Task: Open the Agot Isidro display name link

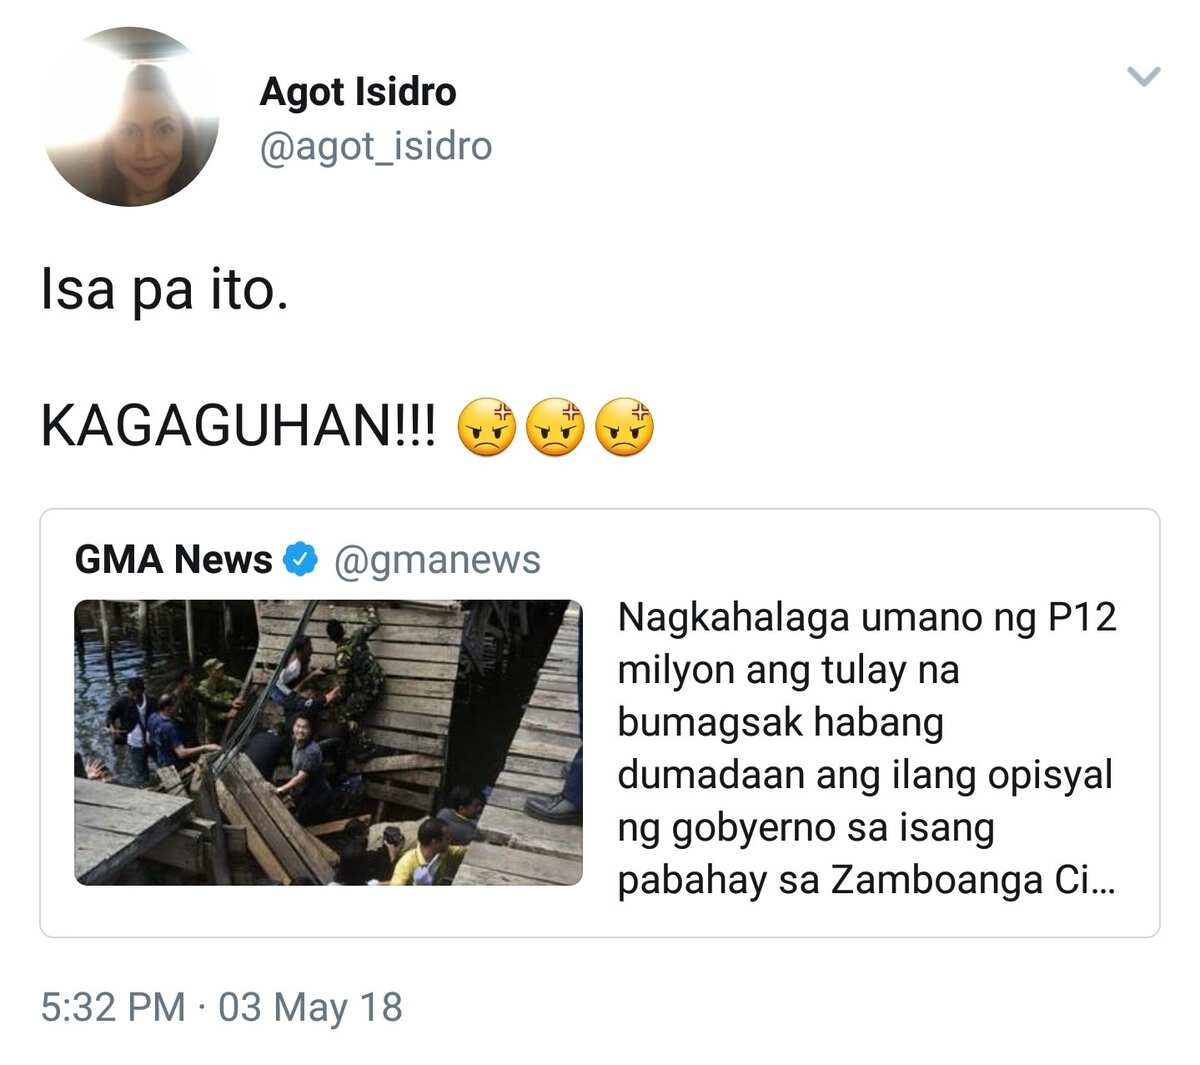Action: pyautogui.click(x=358, y=92)
